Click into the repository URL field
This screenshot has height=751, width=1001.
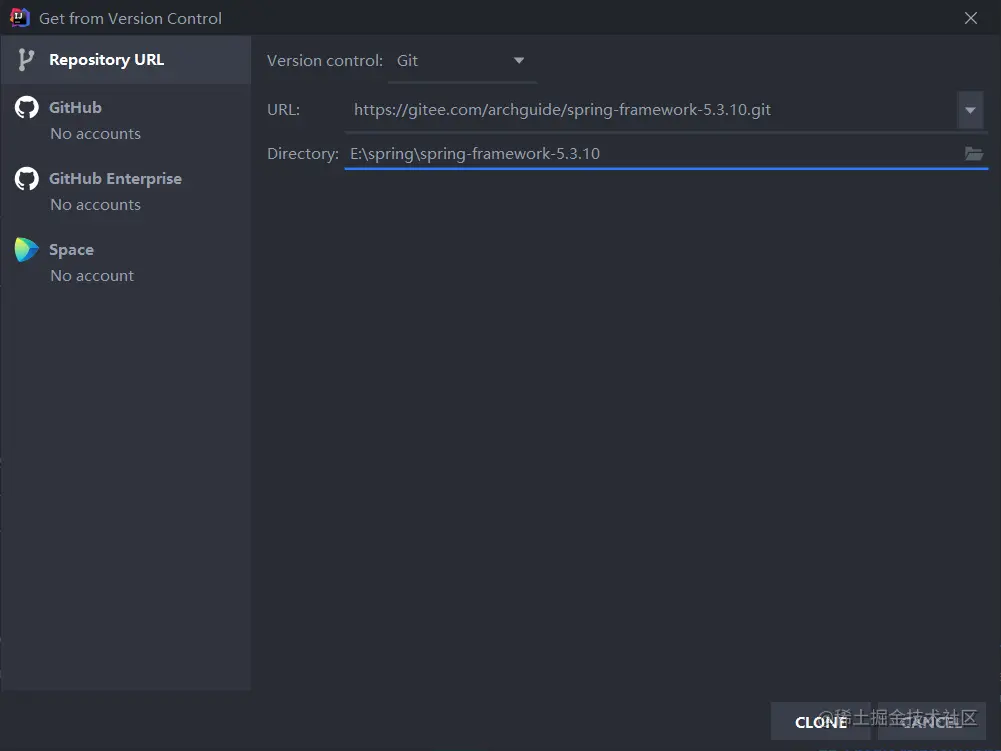651,110
